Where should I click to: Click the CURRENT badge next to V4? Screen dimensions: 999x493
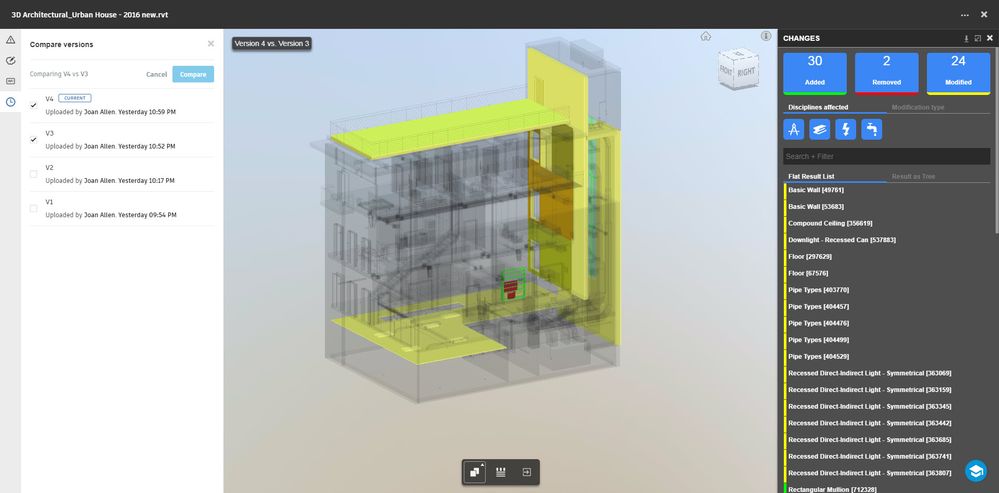[75, 98]
